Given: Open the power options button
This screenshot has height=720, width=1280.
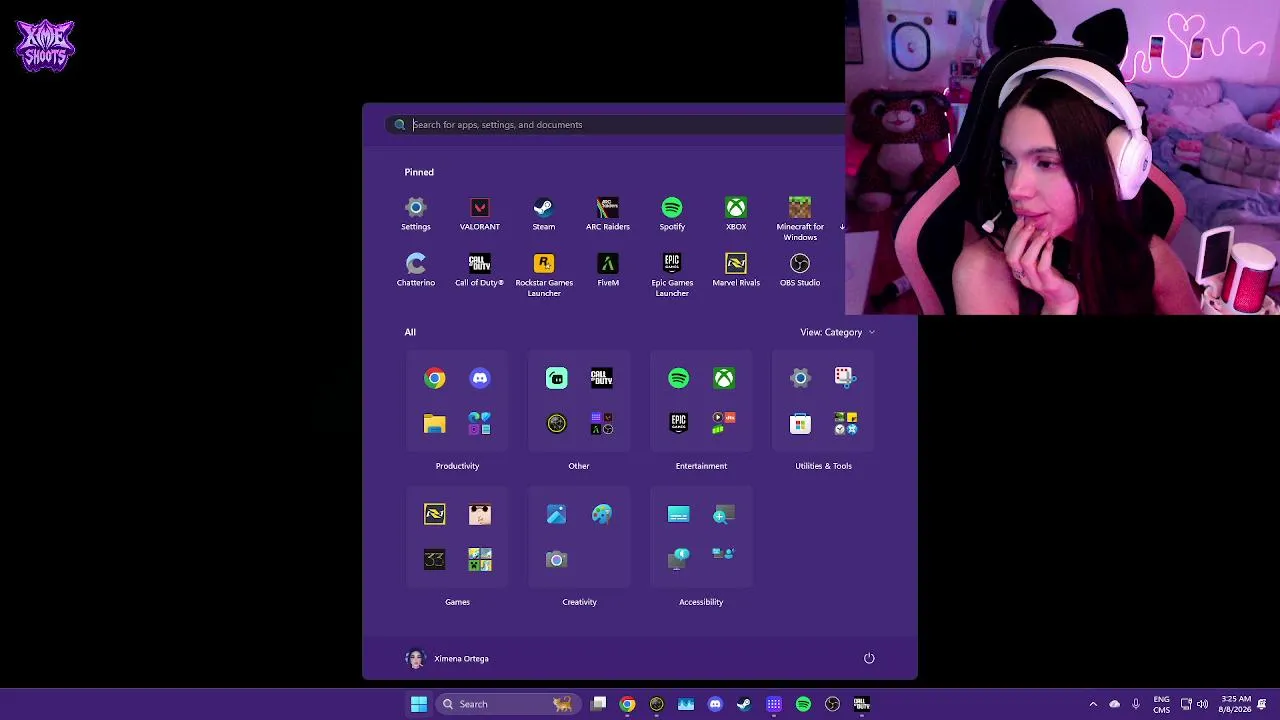Looking at the screenshot, I should (869, 658).
